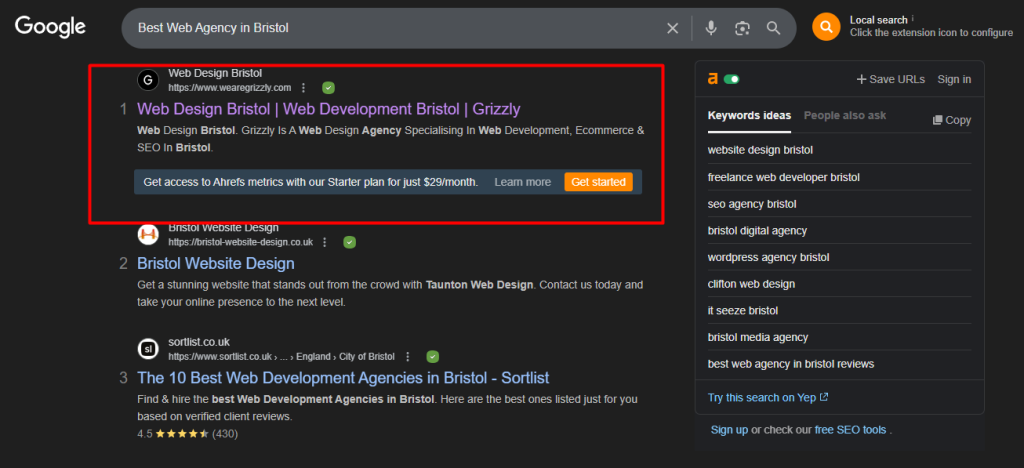Viewport: 1024px width, 468px height.
Task: Click the magnifier search icon in search bar
Action: 773,28
